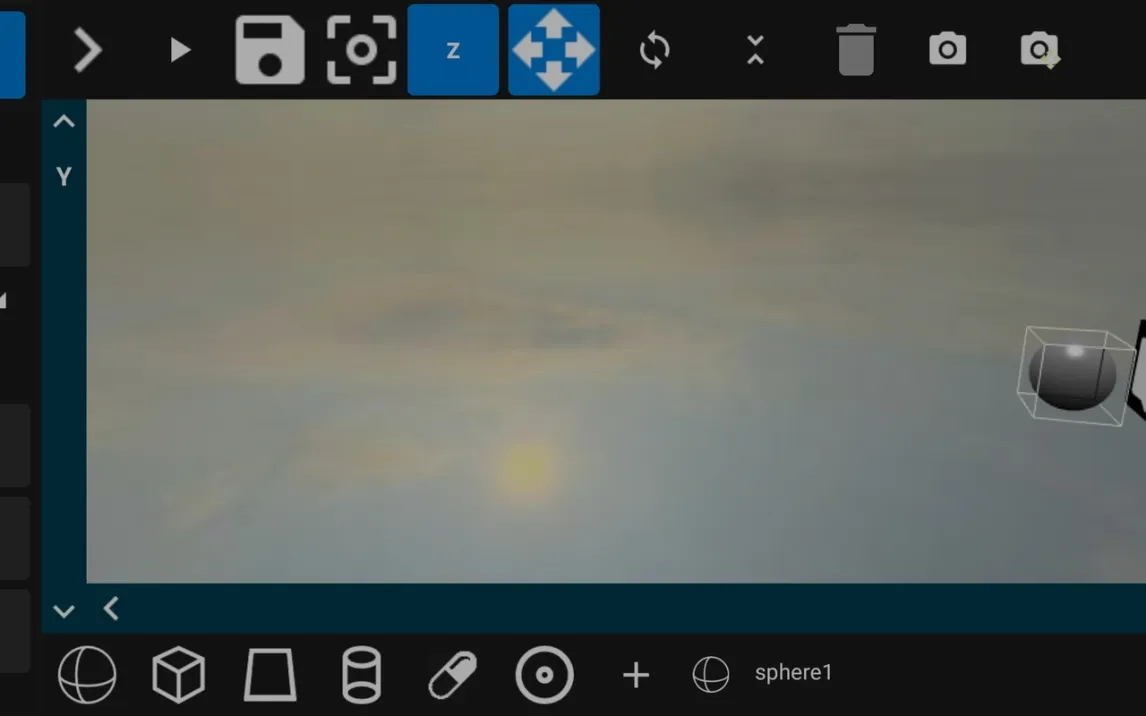Click the down chevron at the viewport's bottom-left

tap(64, 610)
